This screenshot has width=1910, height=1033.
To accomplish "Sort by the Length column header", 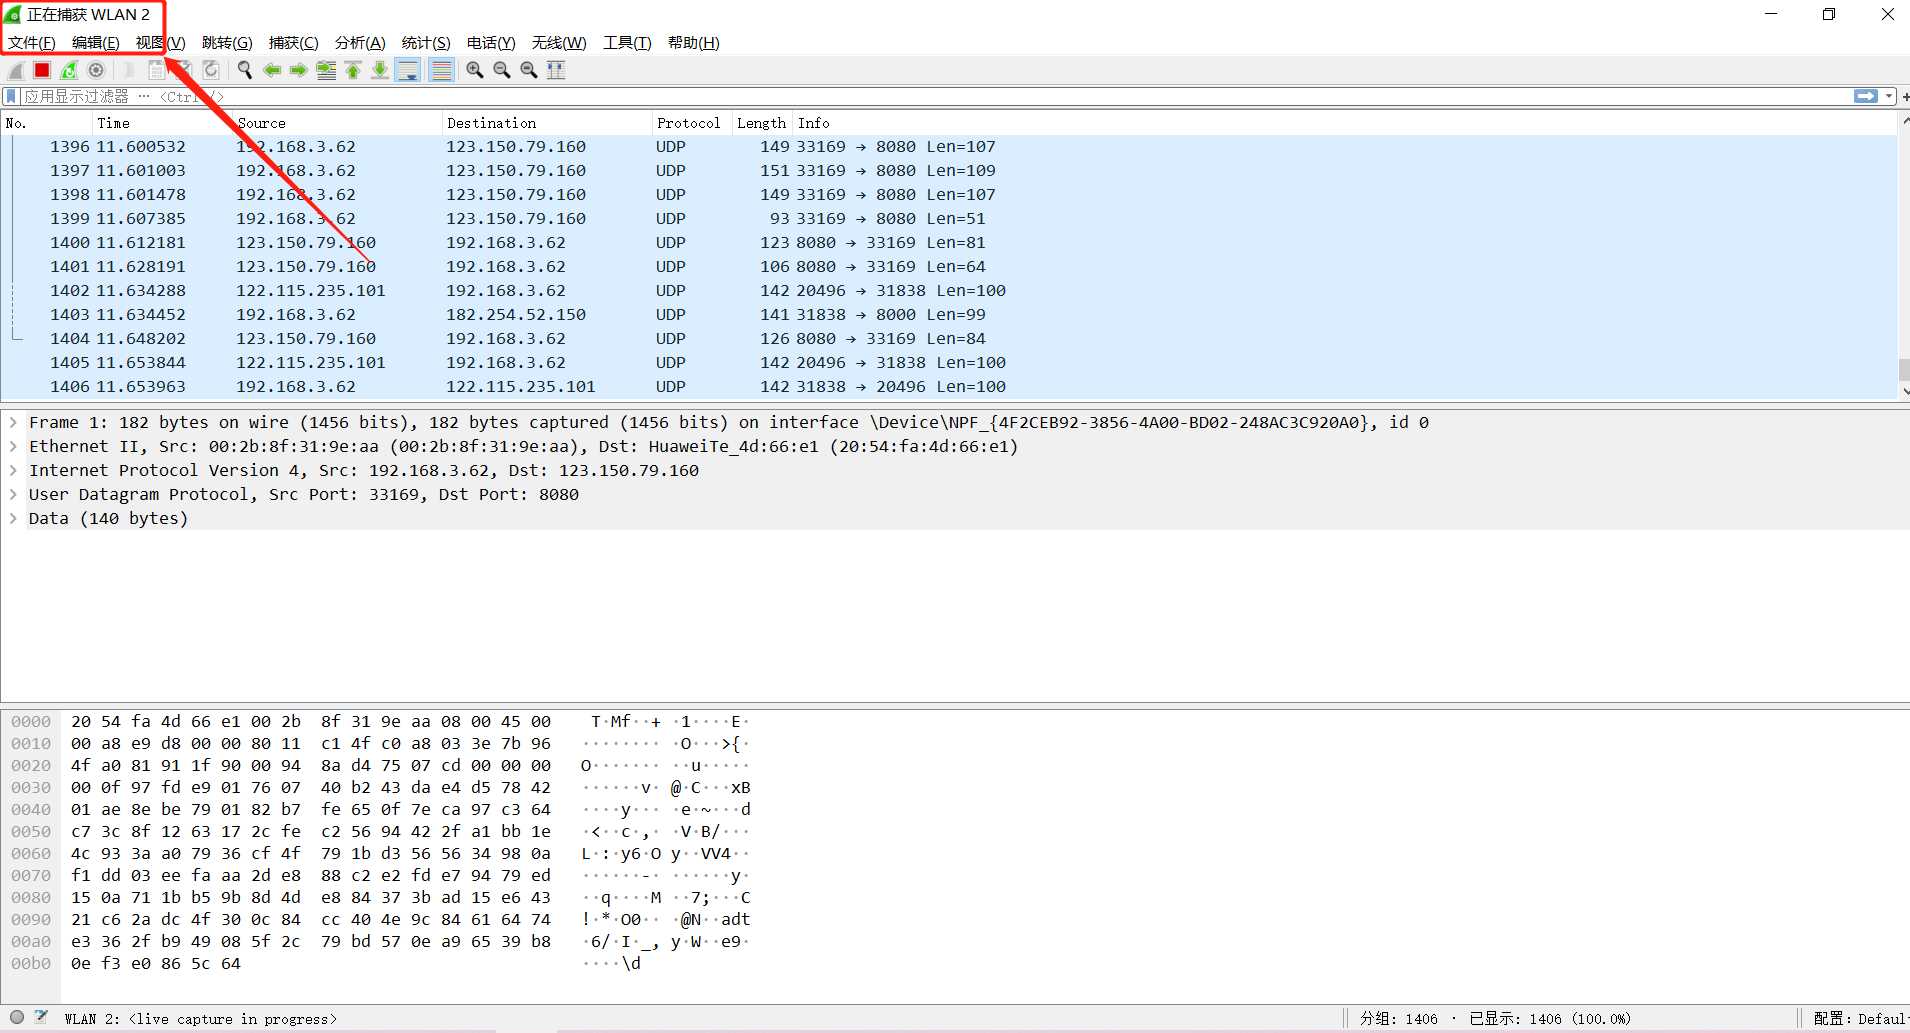I will pos(762,123).
